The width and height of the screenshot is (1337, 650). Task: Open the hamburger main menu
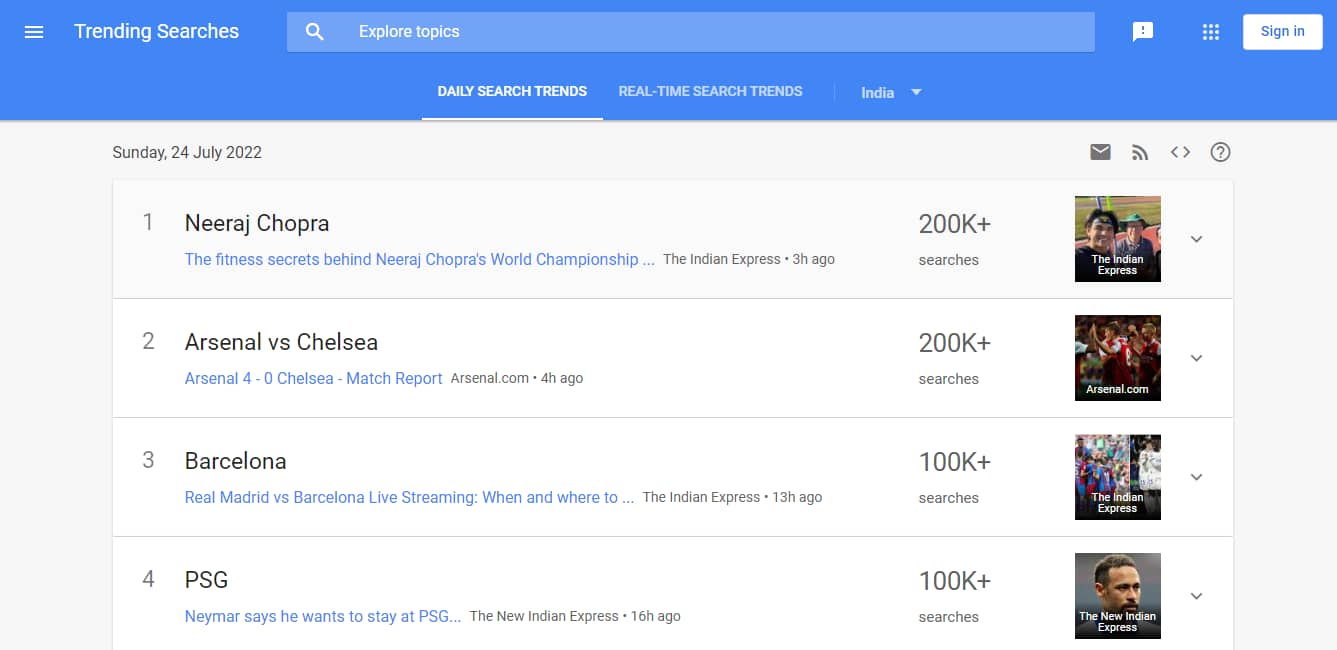coord(34,32)
